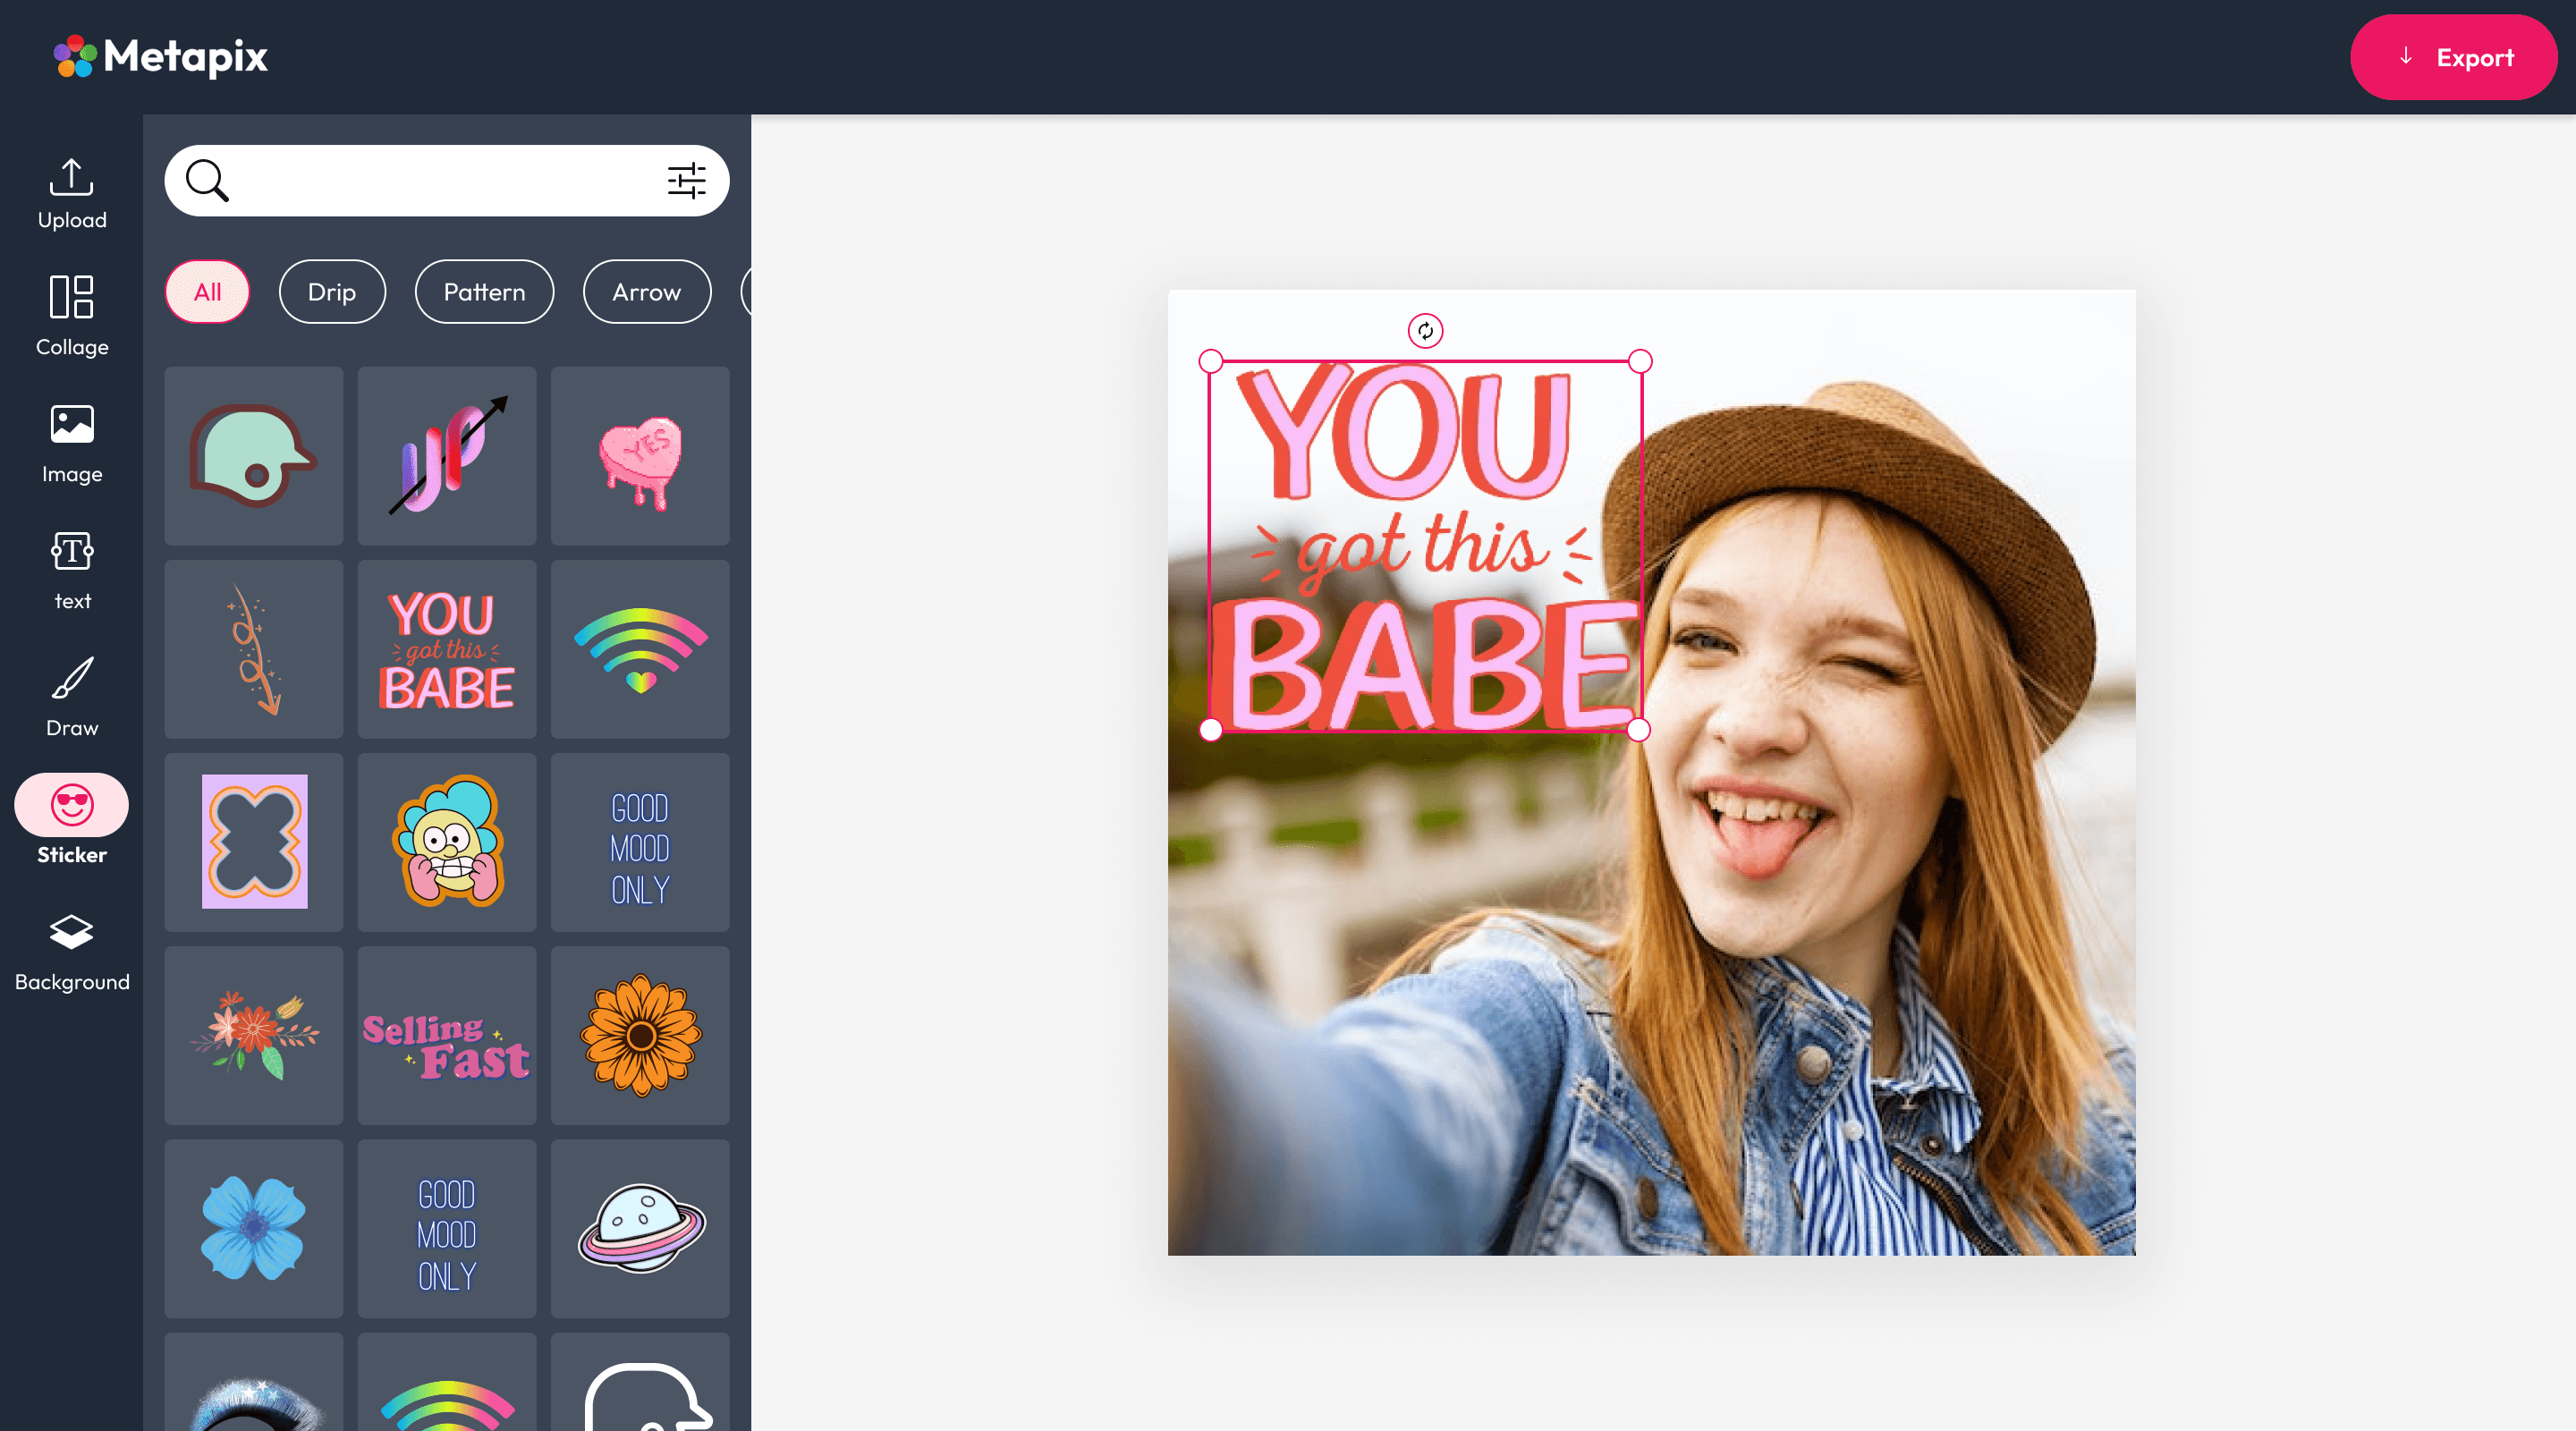Open the Upload tool in sidebar
Image resolution: width=2576 pixels, height=1431 pixels.
point(71,193)
